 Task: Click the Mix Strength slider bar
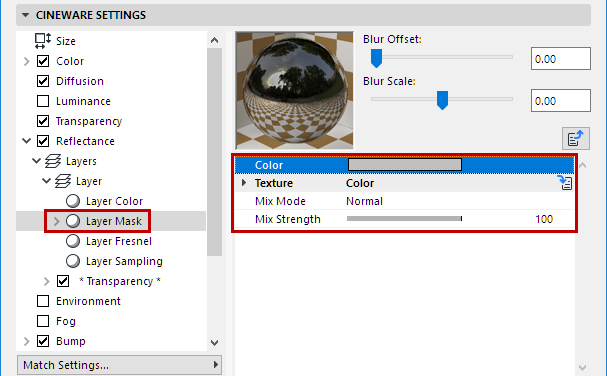[404, 218]
